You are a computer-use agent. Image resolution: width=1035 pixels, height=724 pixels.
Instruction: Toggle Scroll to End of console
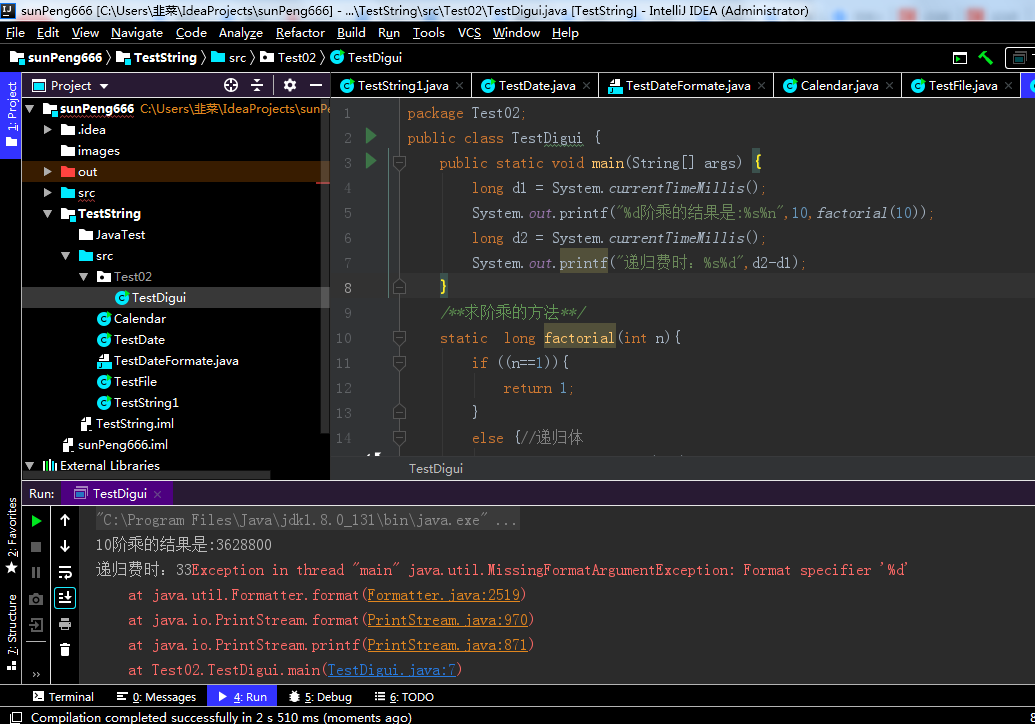(x=65, y=598)
